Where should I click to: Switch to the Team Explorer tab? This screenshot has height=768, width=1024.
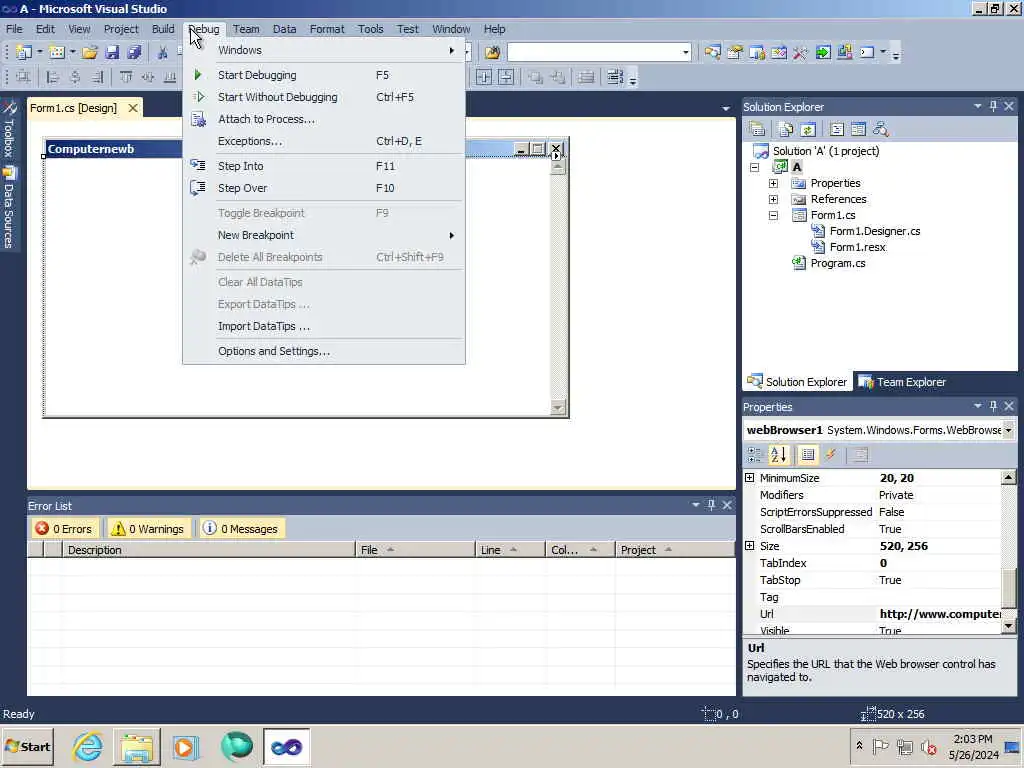pos(902,382)
